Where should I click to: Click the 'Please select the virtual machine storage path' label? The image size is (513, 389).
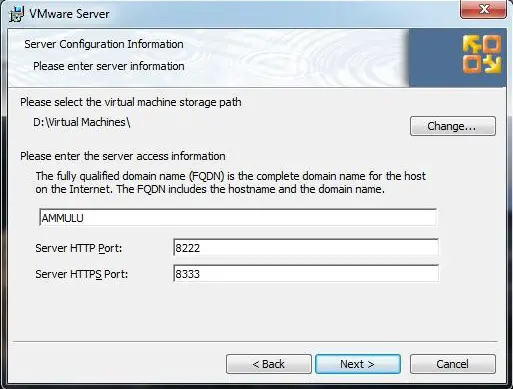[131, 102]
